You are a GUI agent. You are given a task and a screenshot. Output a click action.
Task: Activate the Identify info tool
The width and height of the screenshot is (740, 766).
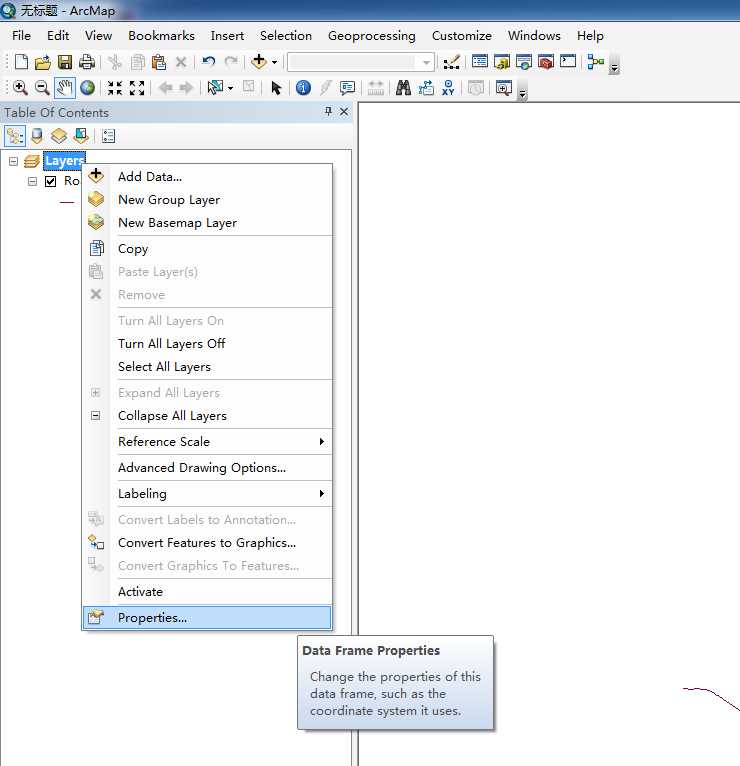click(303, 88)
